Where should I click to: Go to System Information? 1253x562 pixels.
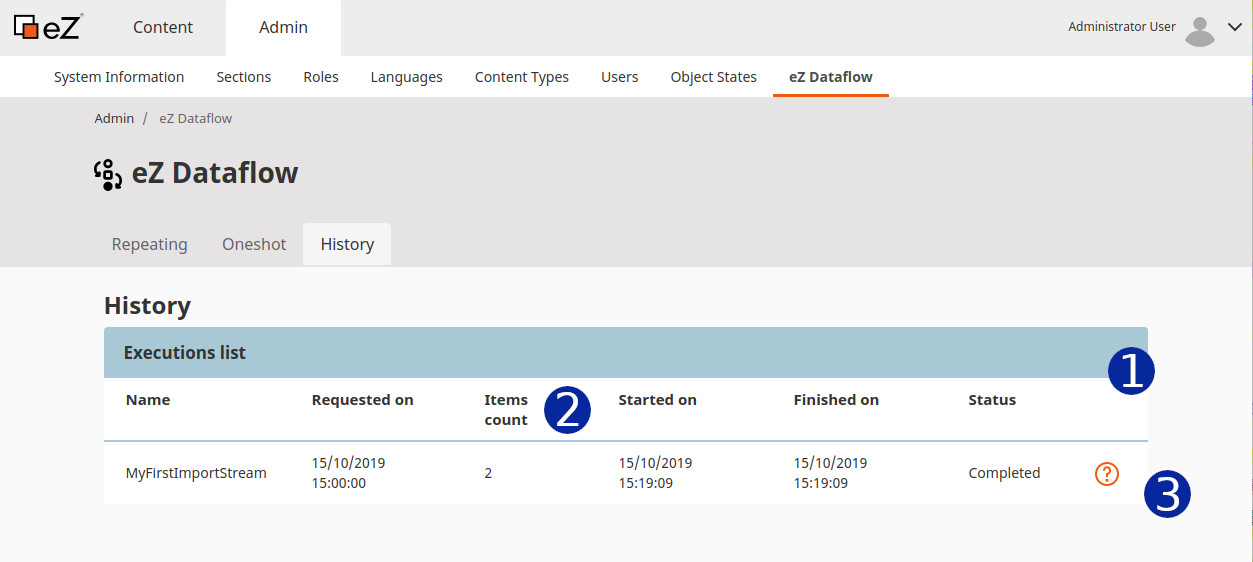coord(119,77)
